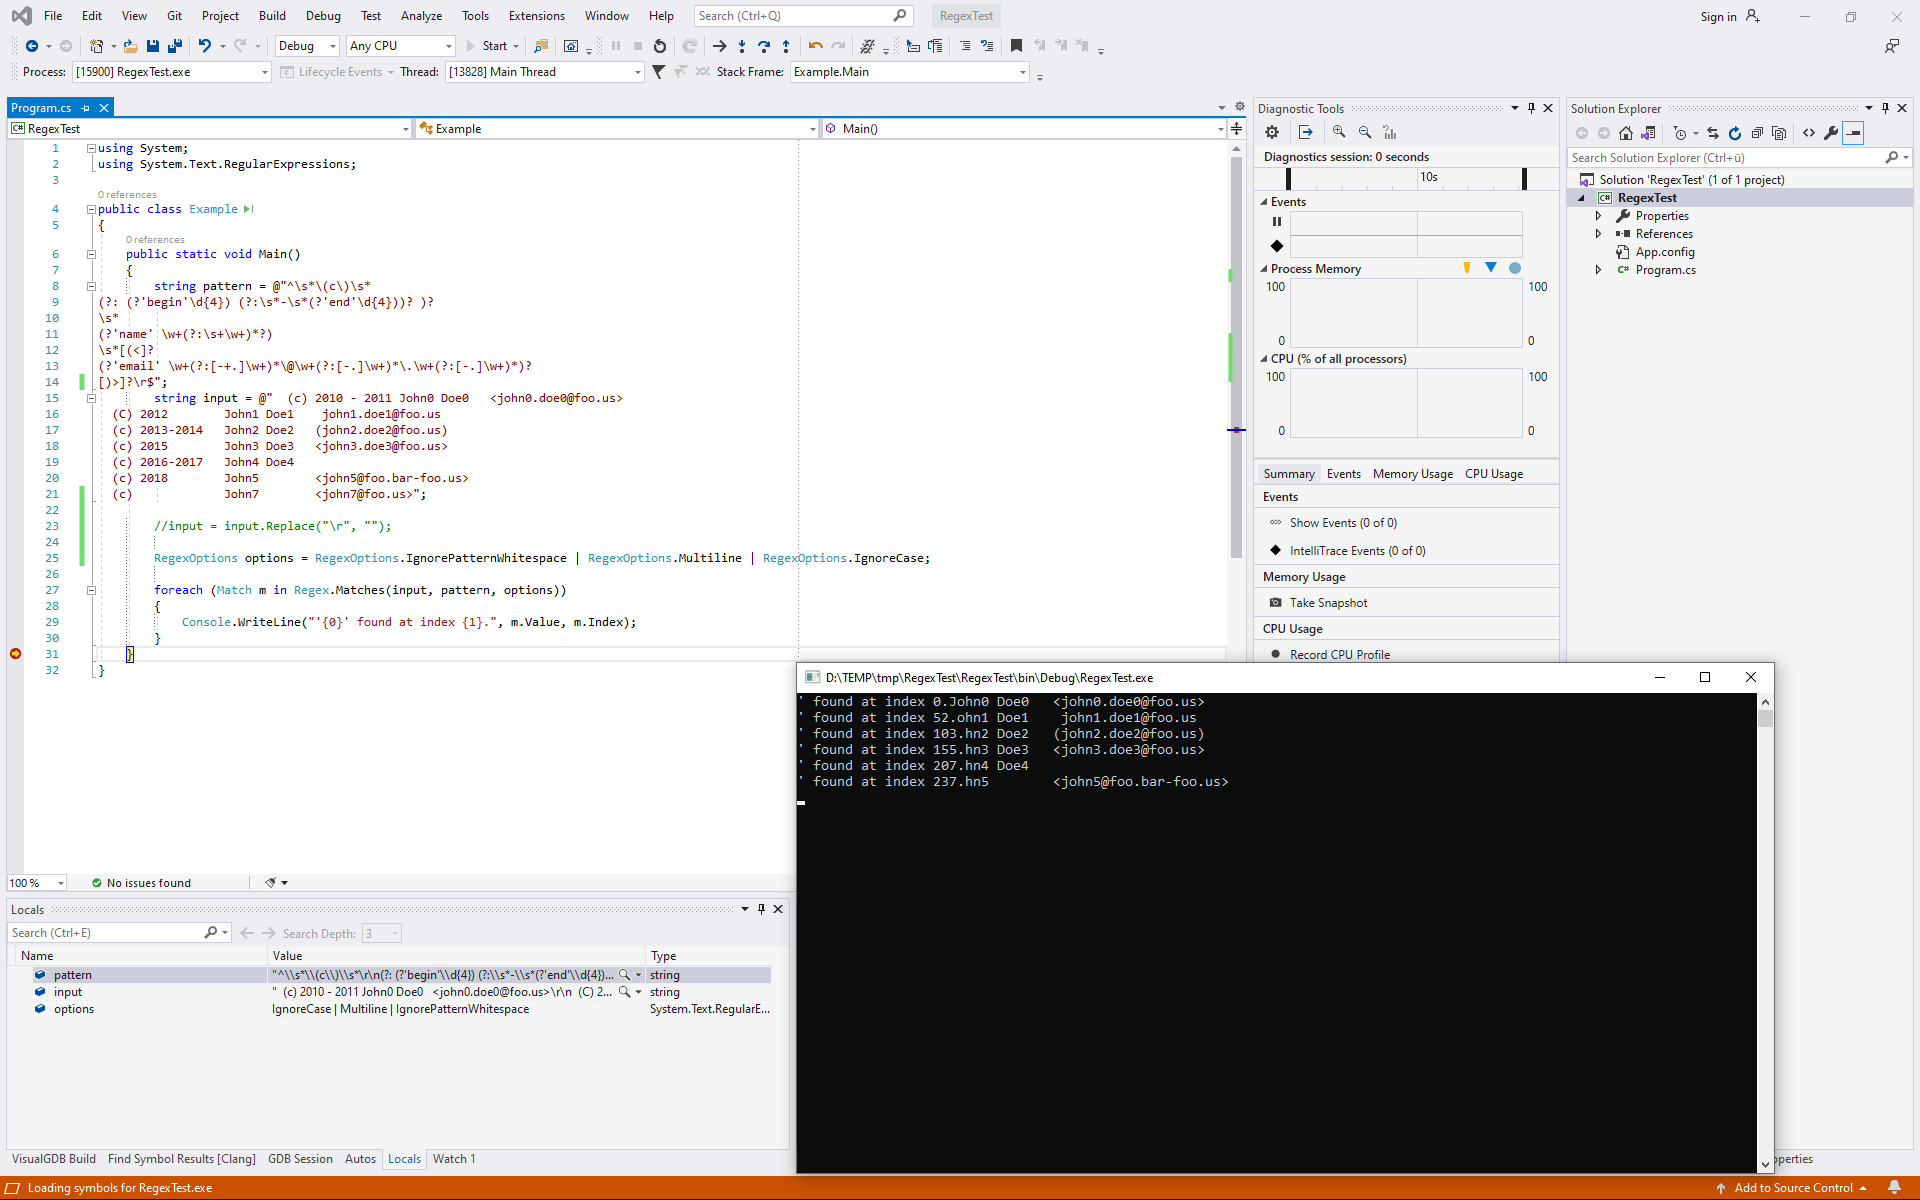Viewport: 1920px width, 1200px height.
Task: Pin the Diagnostic Tools panel
Action: tap(1531, 108)
